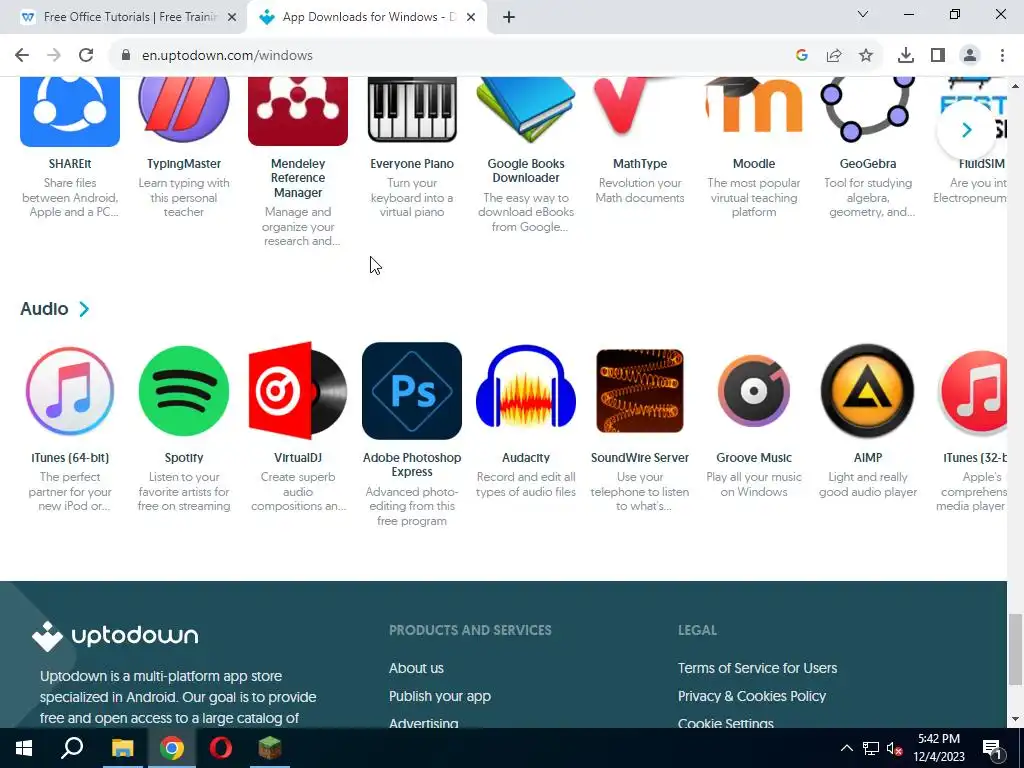This screenshot has height=768, width=1024.
Task: Open the TypingMaster app icon
Action: click(184, 110)
